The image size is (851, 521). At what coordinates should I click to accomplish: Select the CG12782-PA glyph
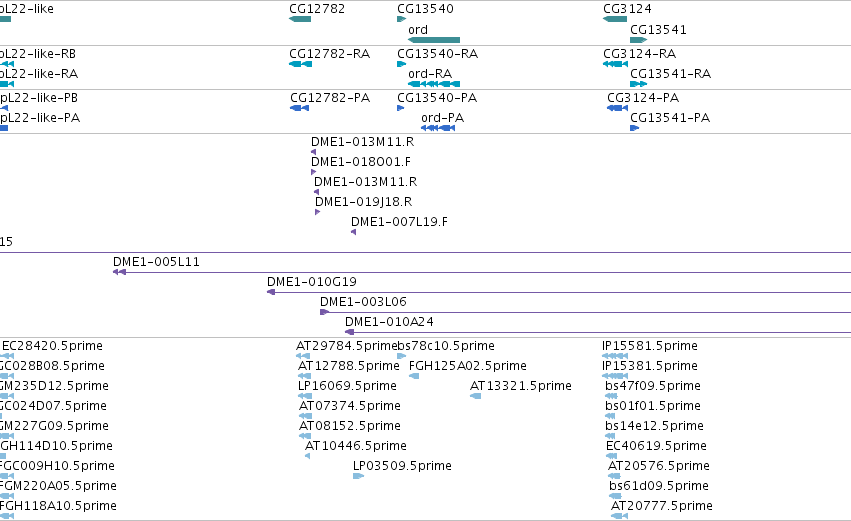click(300, 107)
